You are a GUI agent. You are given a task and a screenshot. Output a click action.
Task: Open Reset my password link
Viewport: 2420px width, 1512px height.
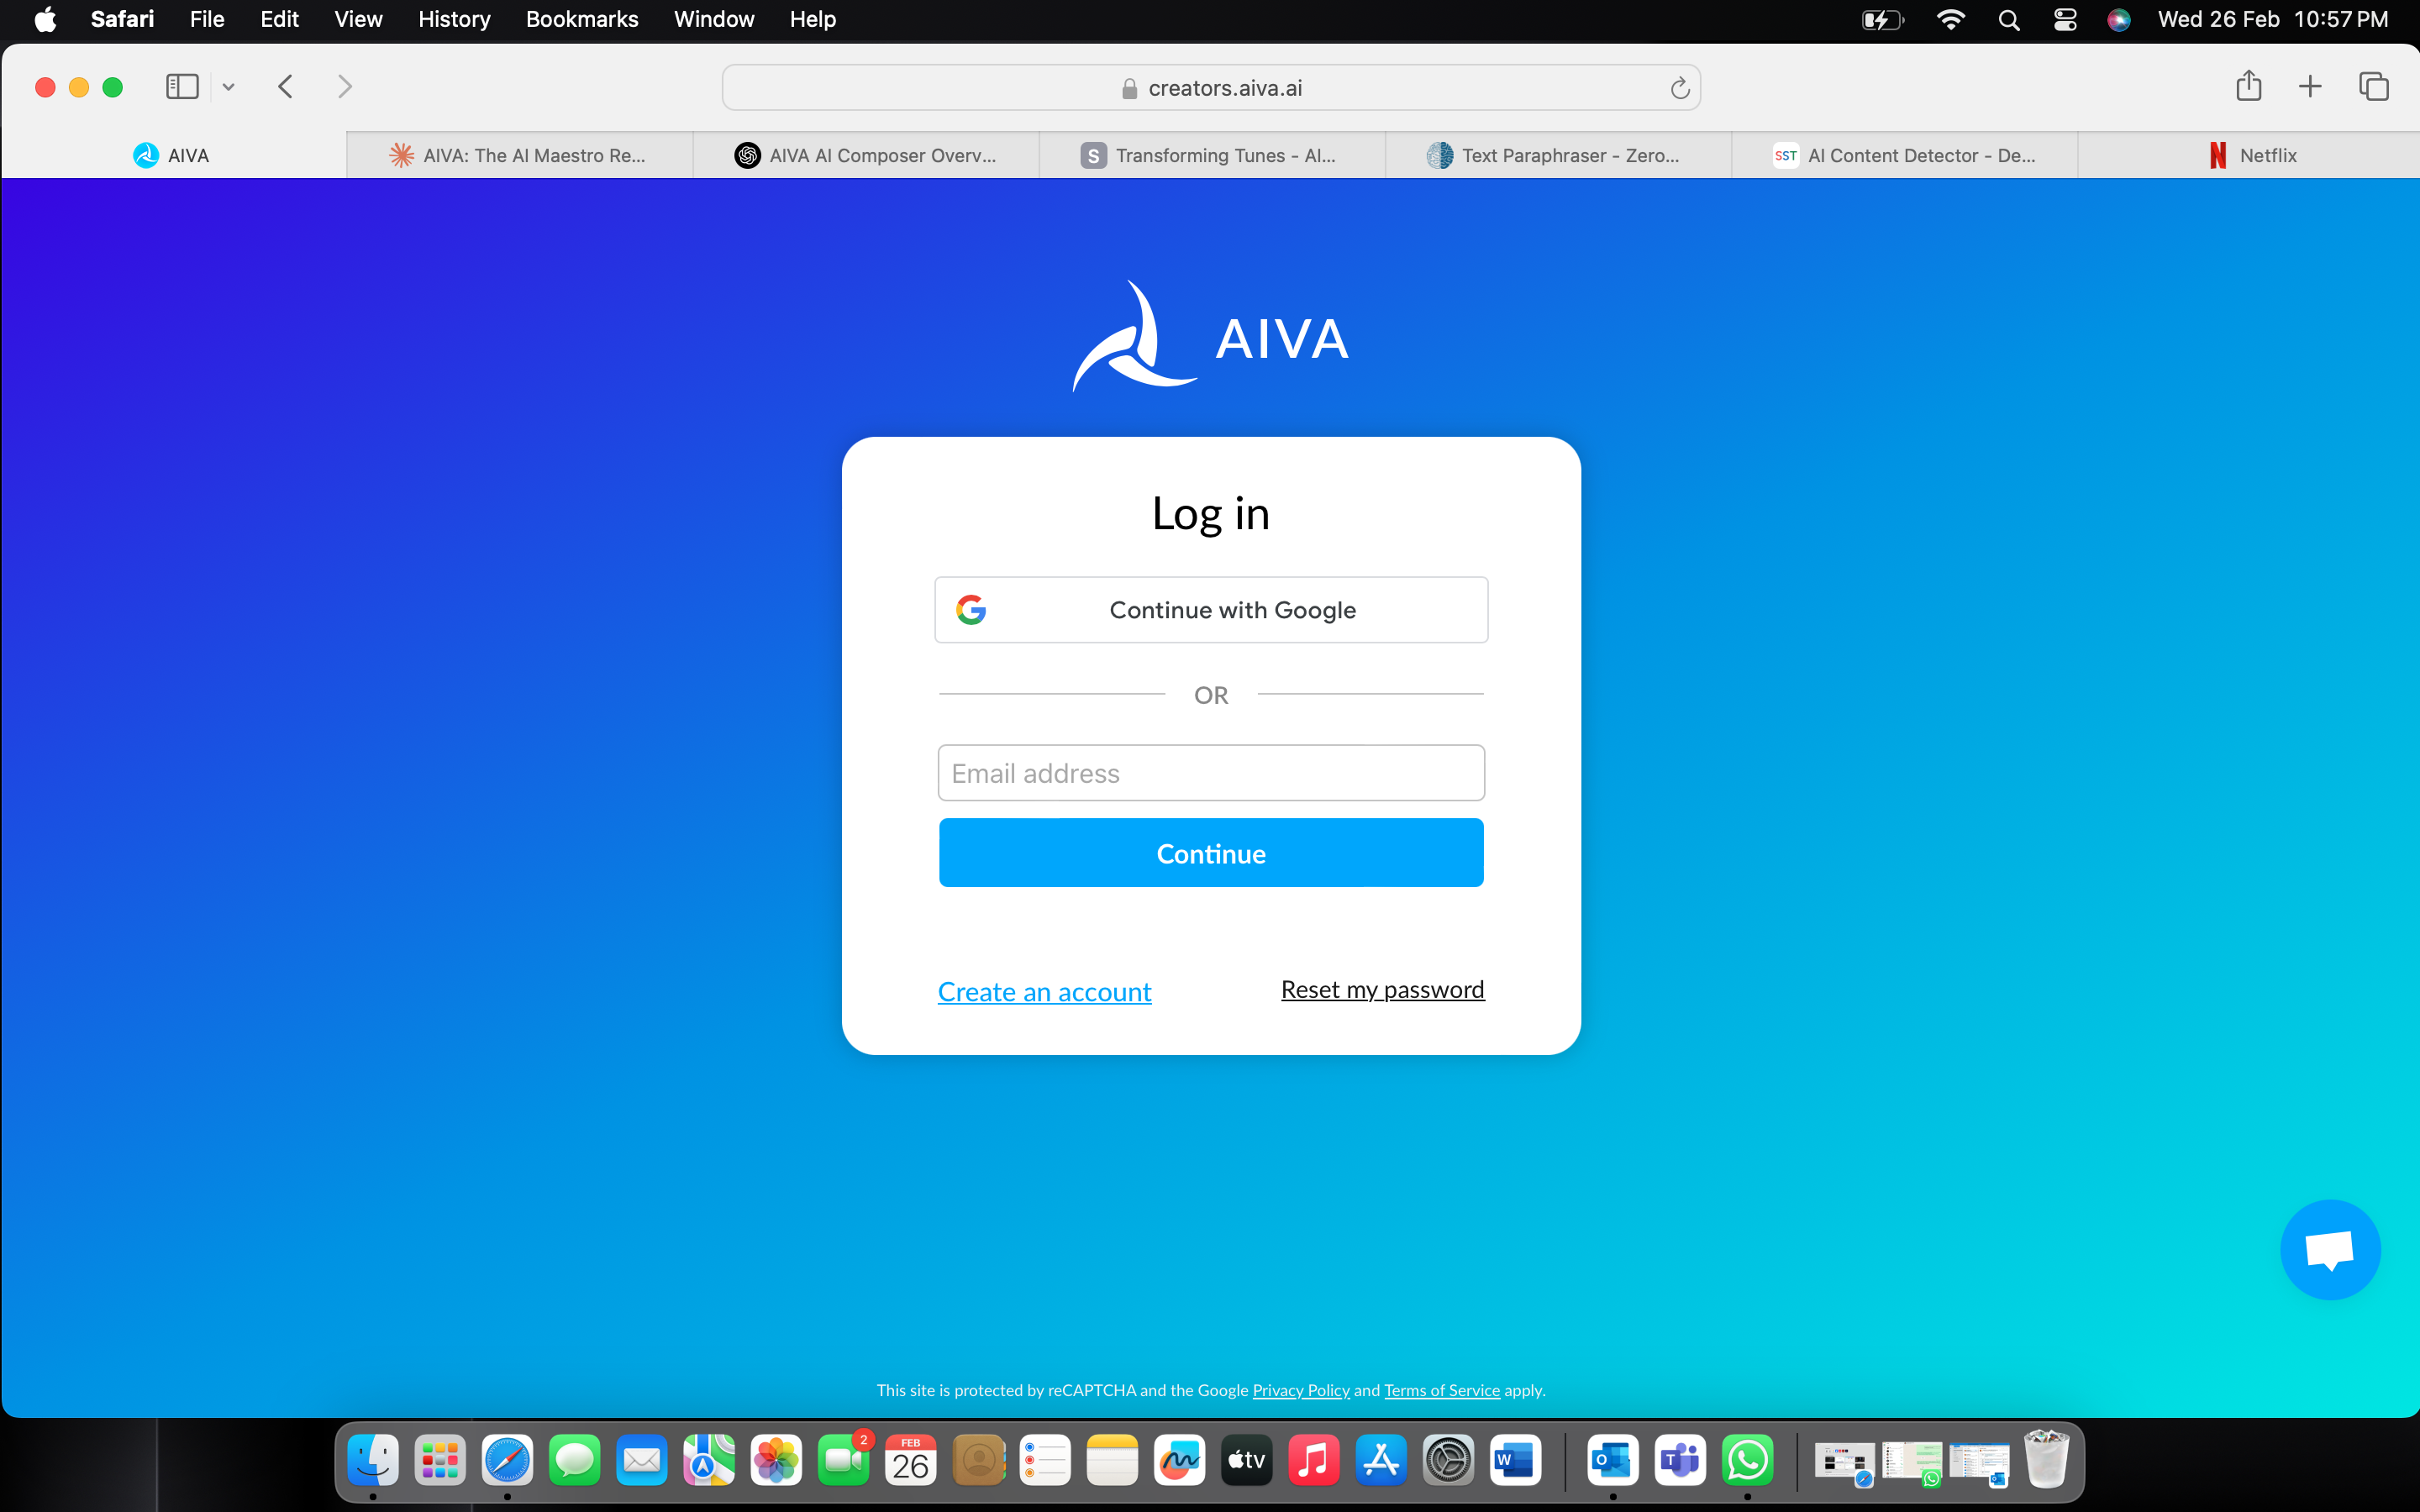(x=1383, y=989)
